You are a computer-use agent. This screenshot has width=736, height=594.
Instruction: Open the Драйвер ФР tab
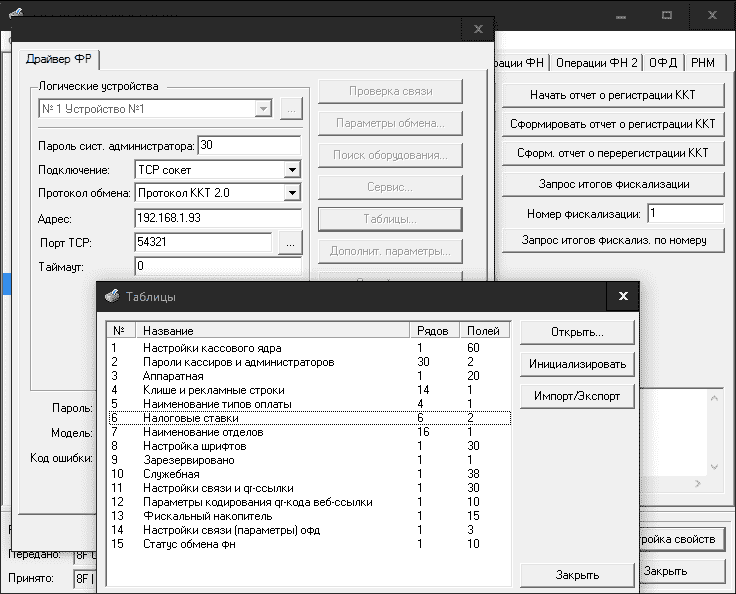pyautogui.click(x=59, y=59)
